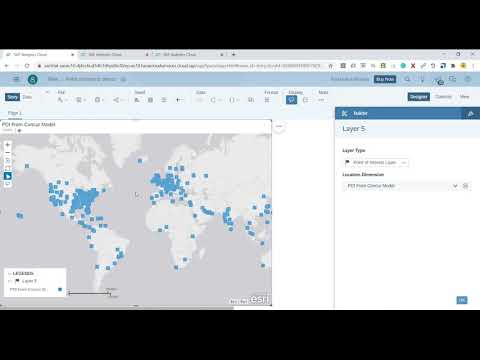Viewport: 480px width, 360px height.
Task: Open the user profile icon
Action: tap(468, 79)
